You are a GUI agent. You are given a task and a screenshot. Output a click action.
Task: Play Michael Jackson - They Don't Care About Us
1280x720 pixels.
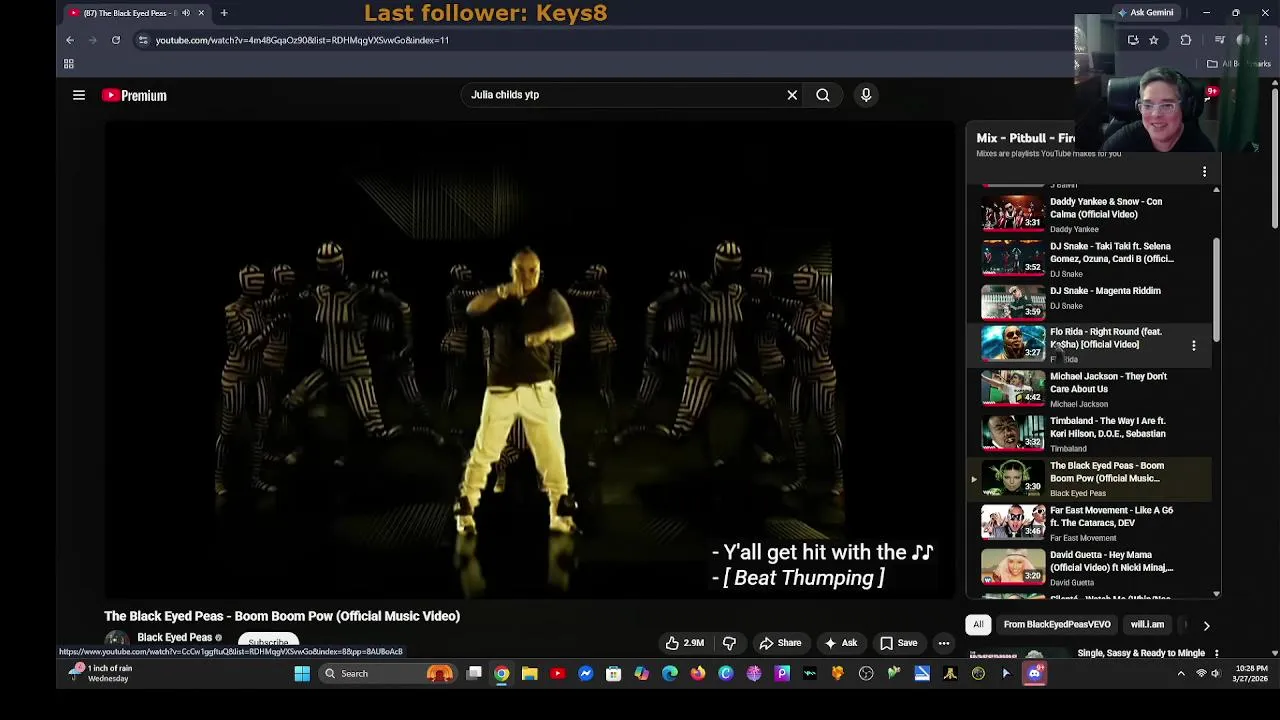(1090, 388)
